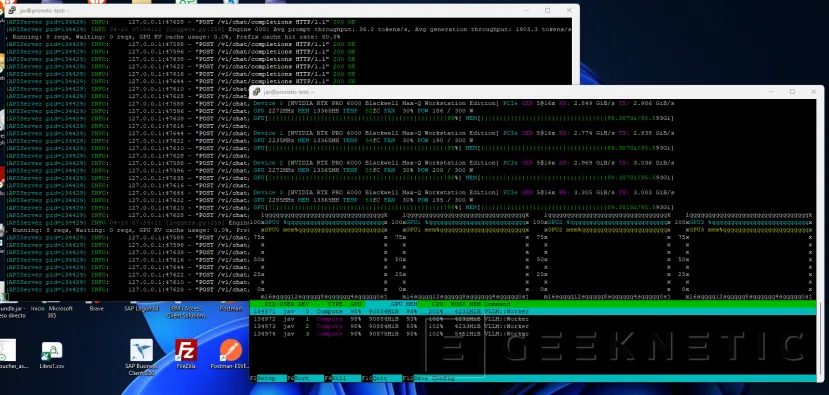Viewport: 829px width, 395px height.
Task: Select the TYPE column header in the nvtop process table
Action: 335,304
